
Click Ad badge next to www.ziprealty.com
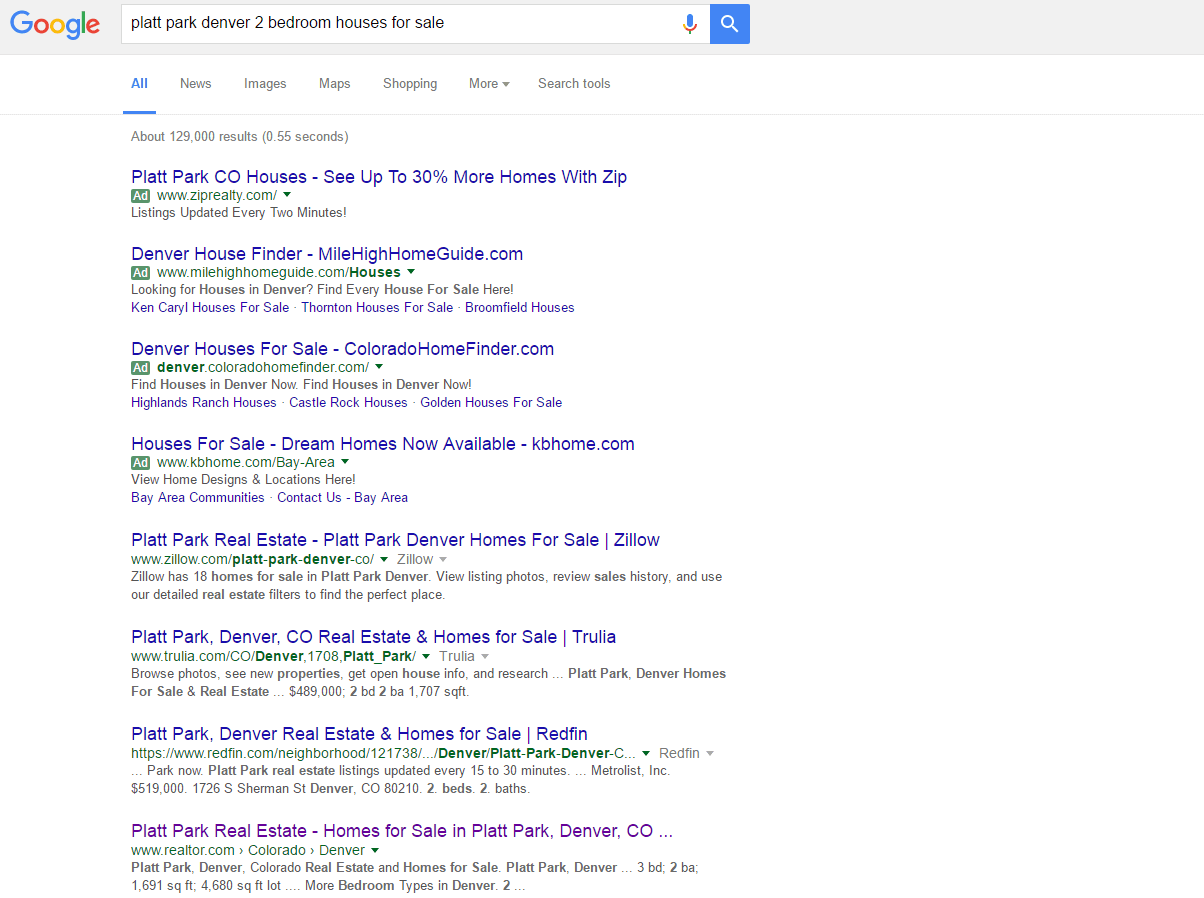coord(140,195)
